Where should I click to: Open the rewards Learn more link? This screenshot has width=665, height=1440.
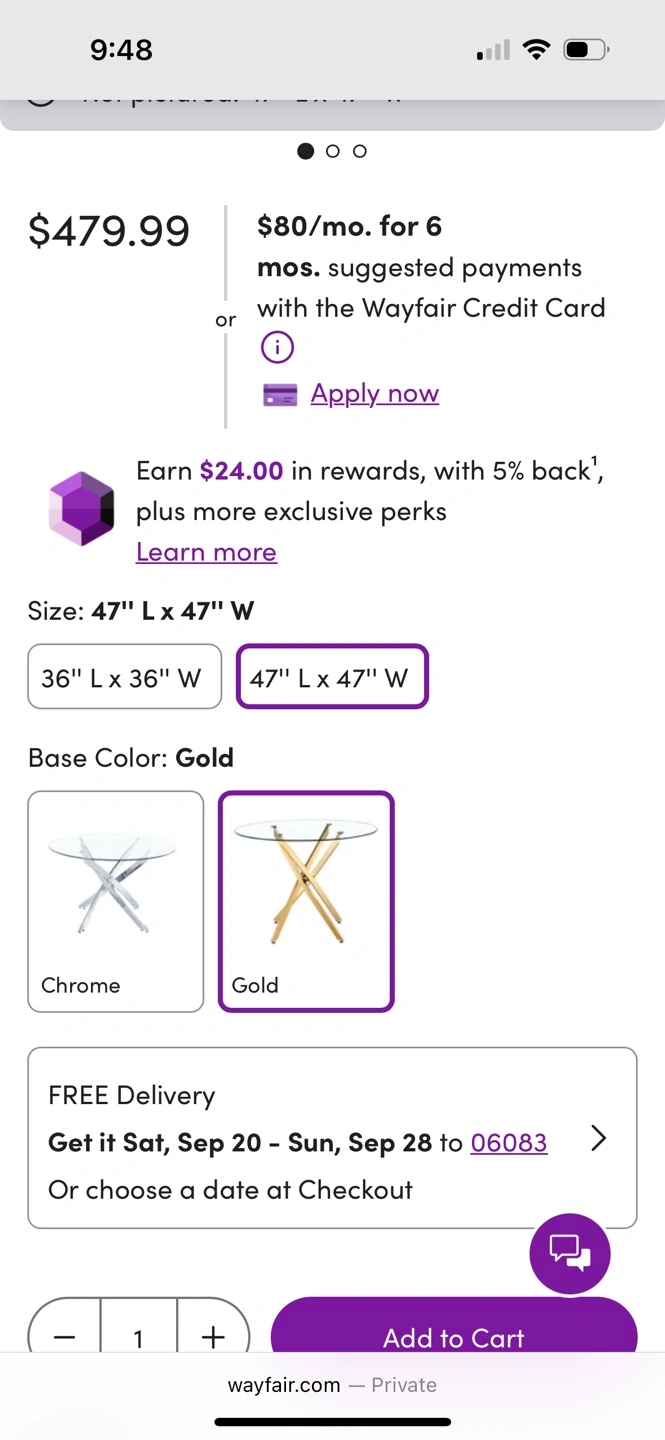coord(206,552)
